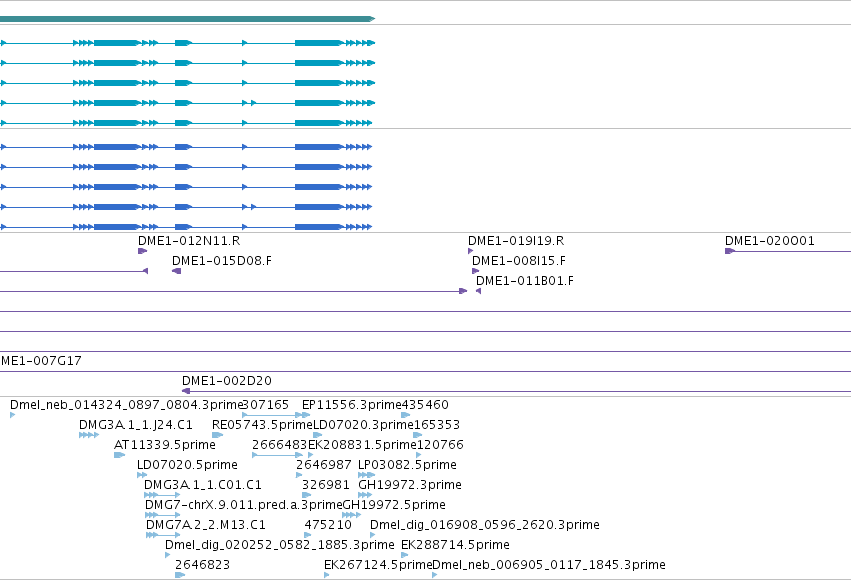Select the 165353 feature label
Screen dimensions: 851x580
point(436,425)
